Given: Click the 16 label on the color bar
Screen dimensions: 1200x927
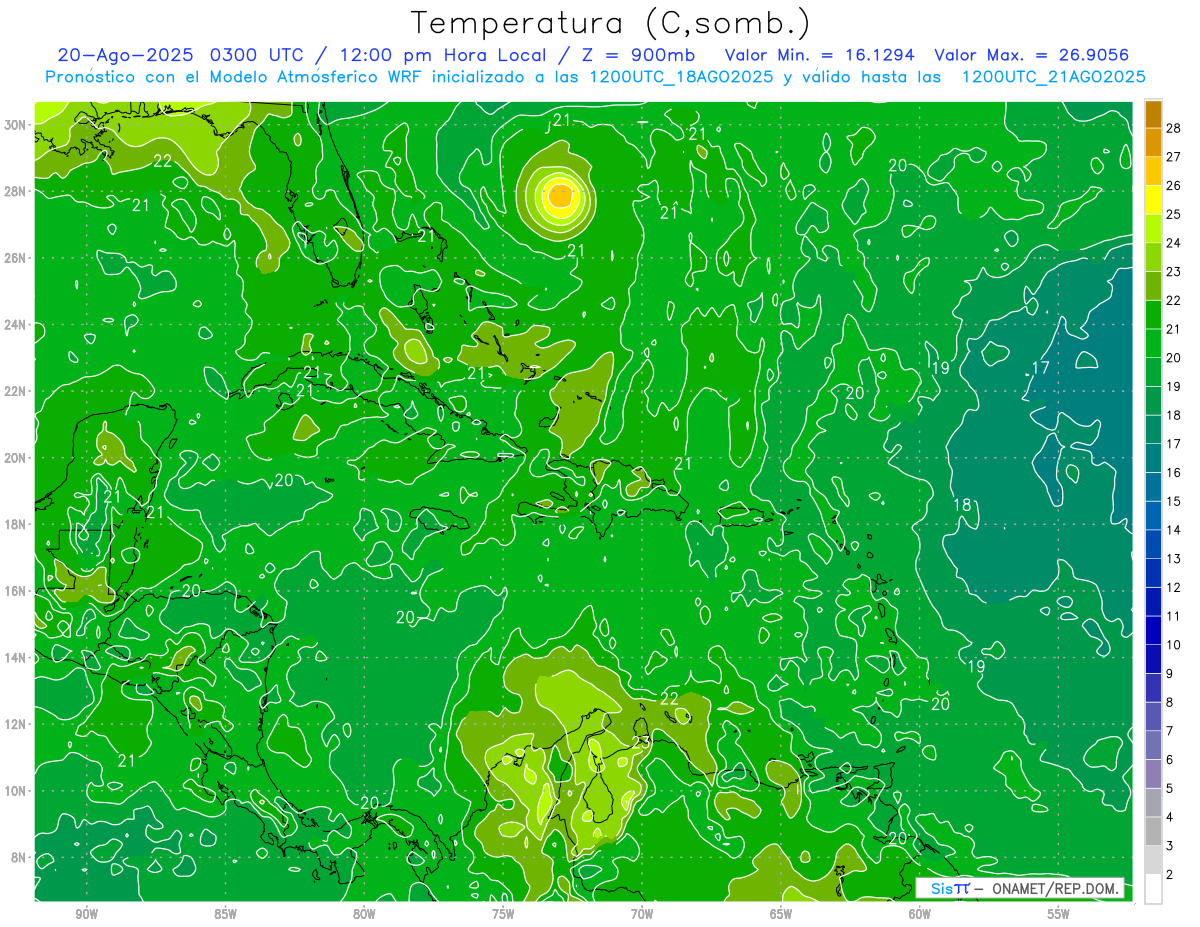Looking at the screenshot, I should point(1174,472).
